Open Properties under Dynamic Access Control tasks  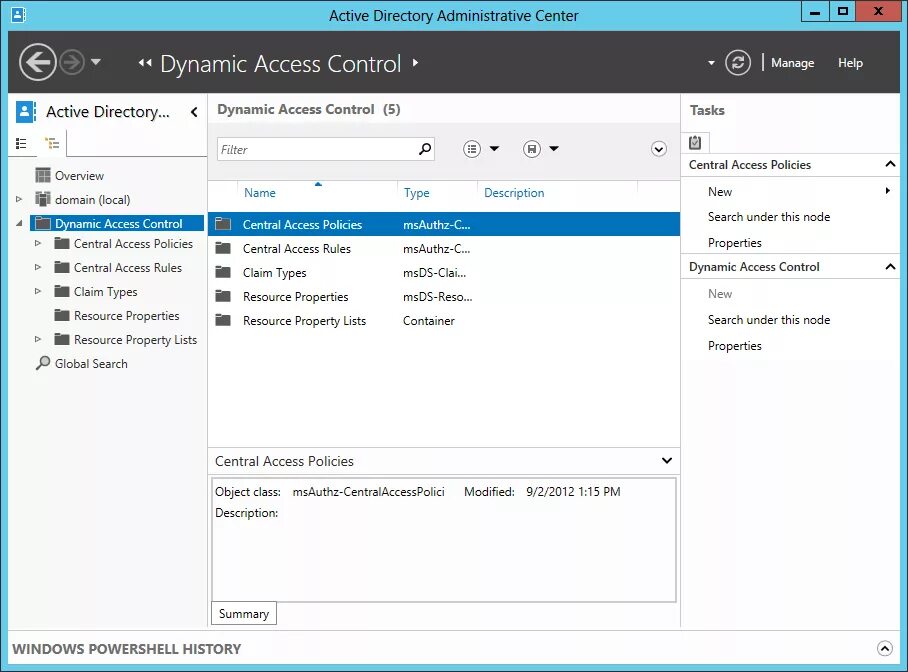click(734, 346)
